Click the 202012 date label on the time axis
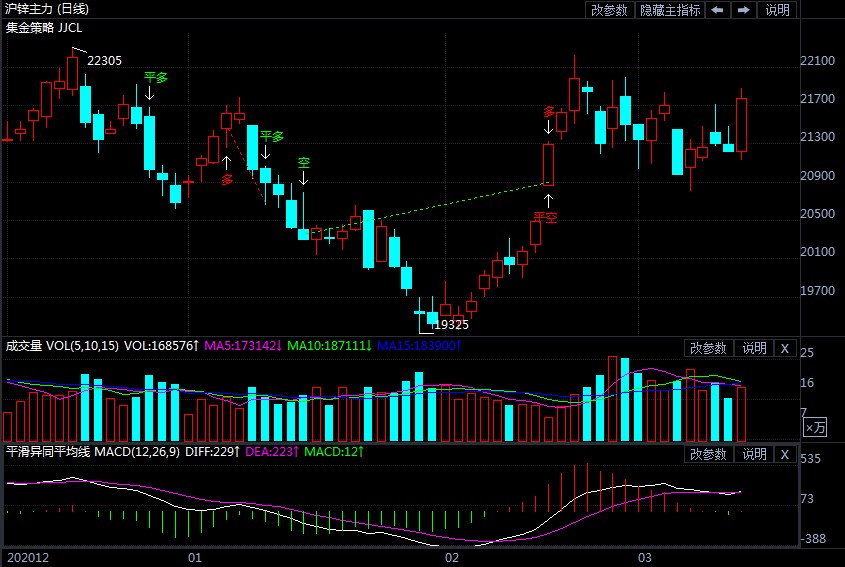This screenshot has height=567, width=845. click(x=28, y=558)
